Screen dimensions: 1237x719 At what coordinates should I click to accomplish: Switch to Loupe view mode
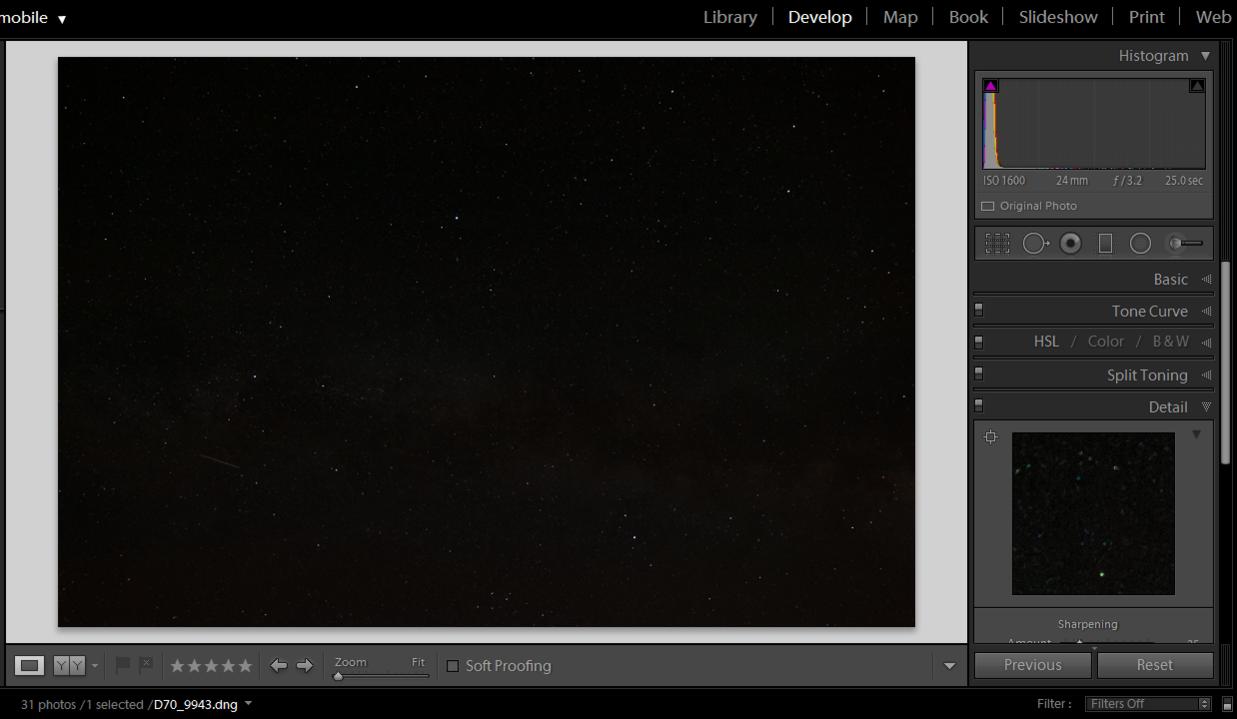30,665
